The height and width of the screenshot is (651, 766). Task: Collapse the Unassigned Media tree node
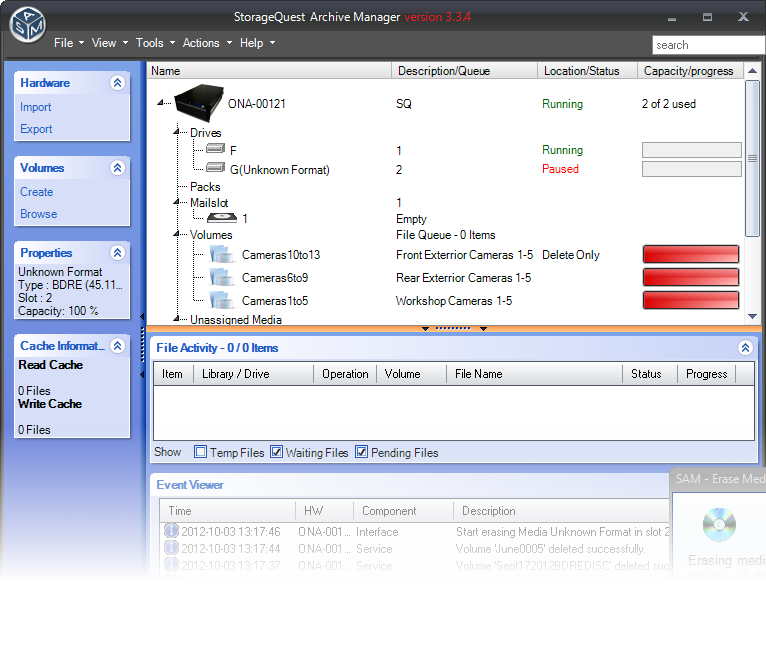[x=176, y=318]
